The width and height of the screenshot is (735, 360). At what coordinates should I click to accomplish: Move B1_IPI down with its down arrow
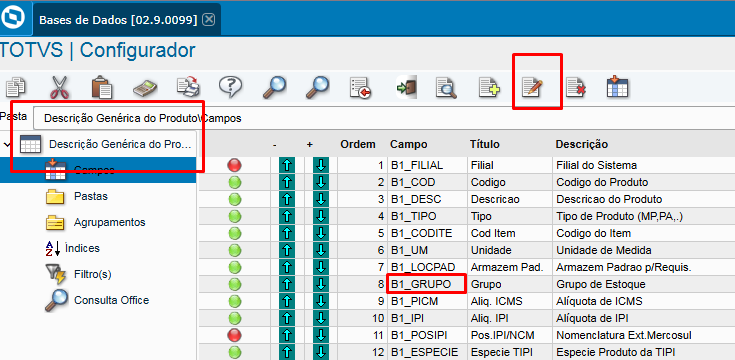321,318
